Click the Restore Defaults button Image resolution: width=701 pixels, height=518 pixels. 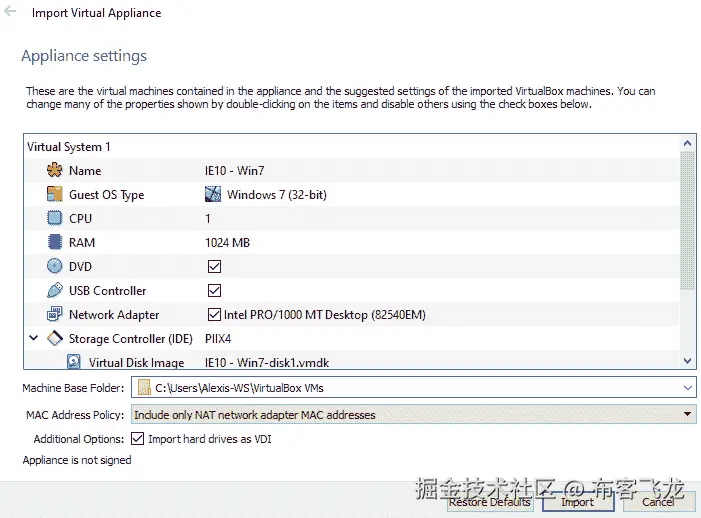(x=490, y=502)
